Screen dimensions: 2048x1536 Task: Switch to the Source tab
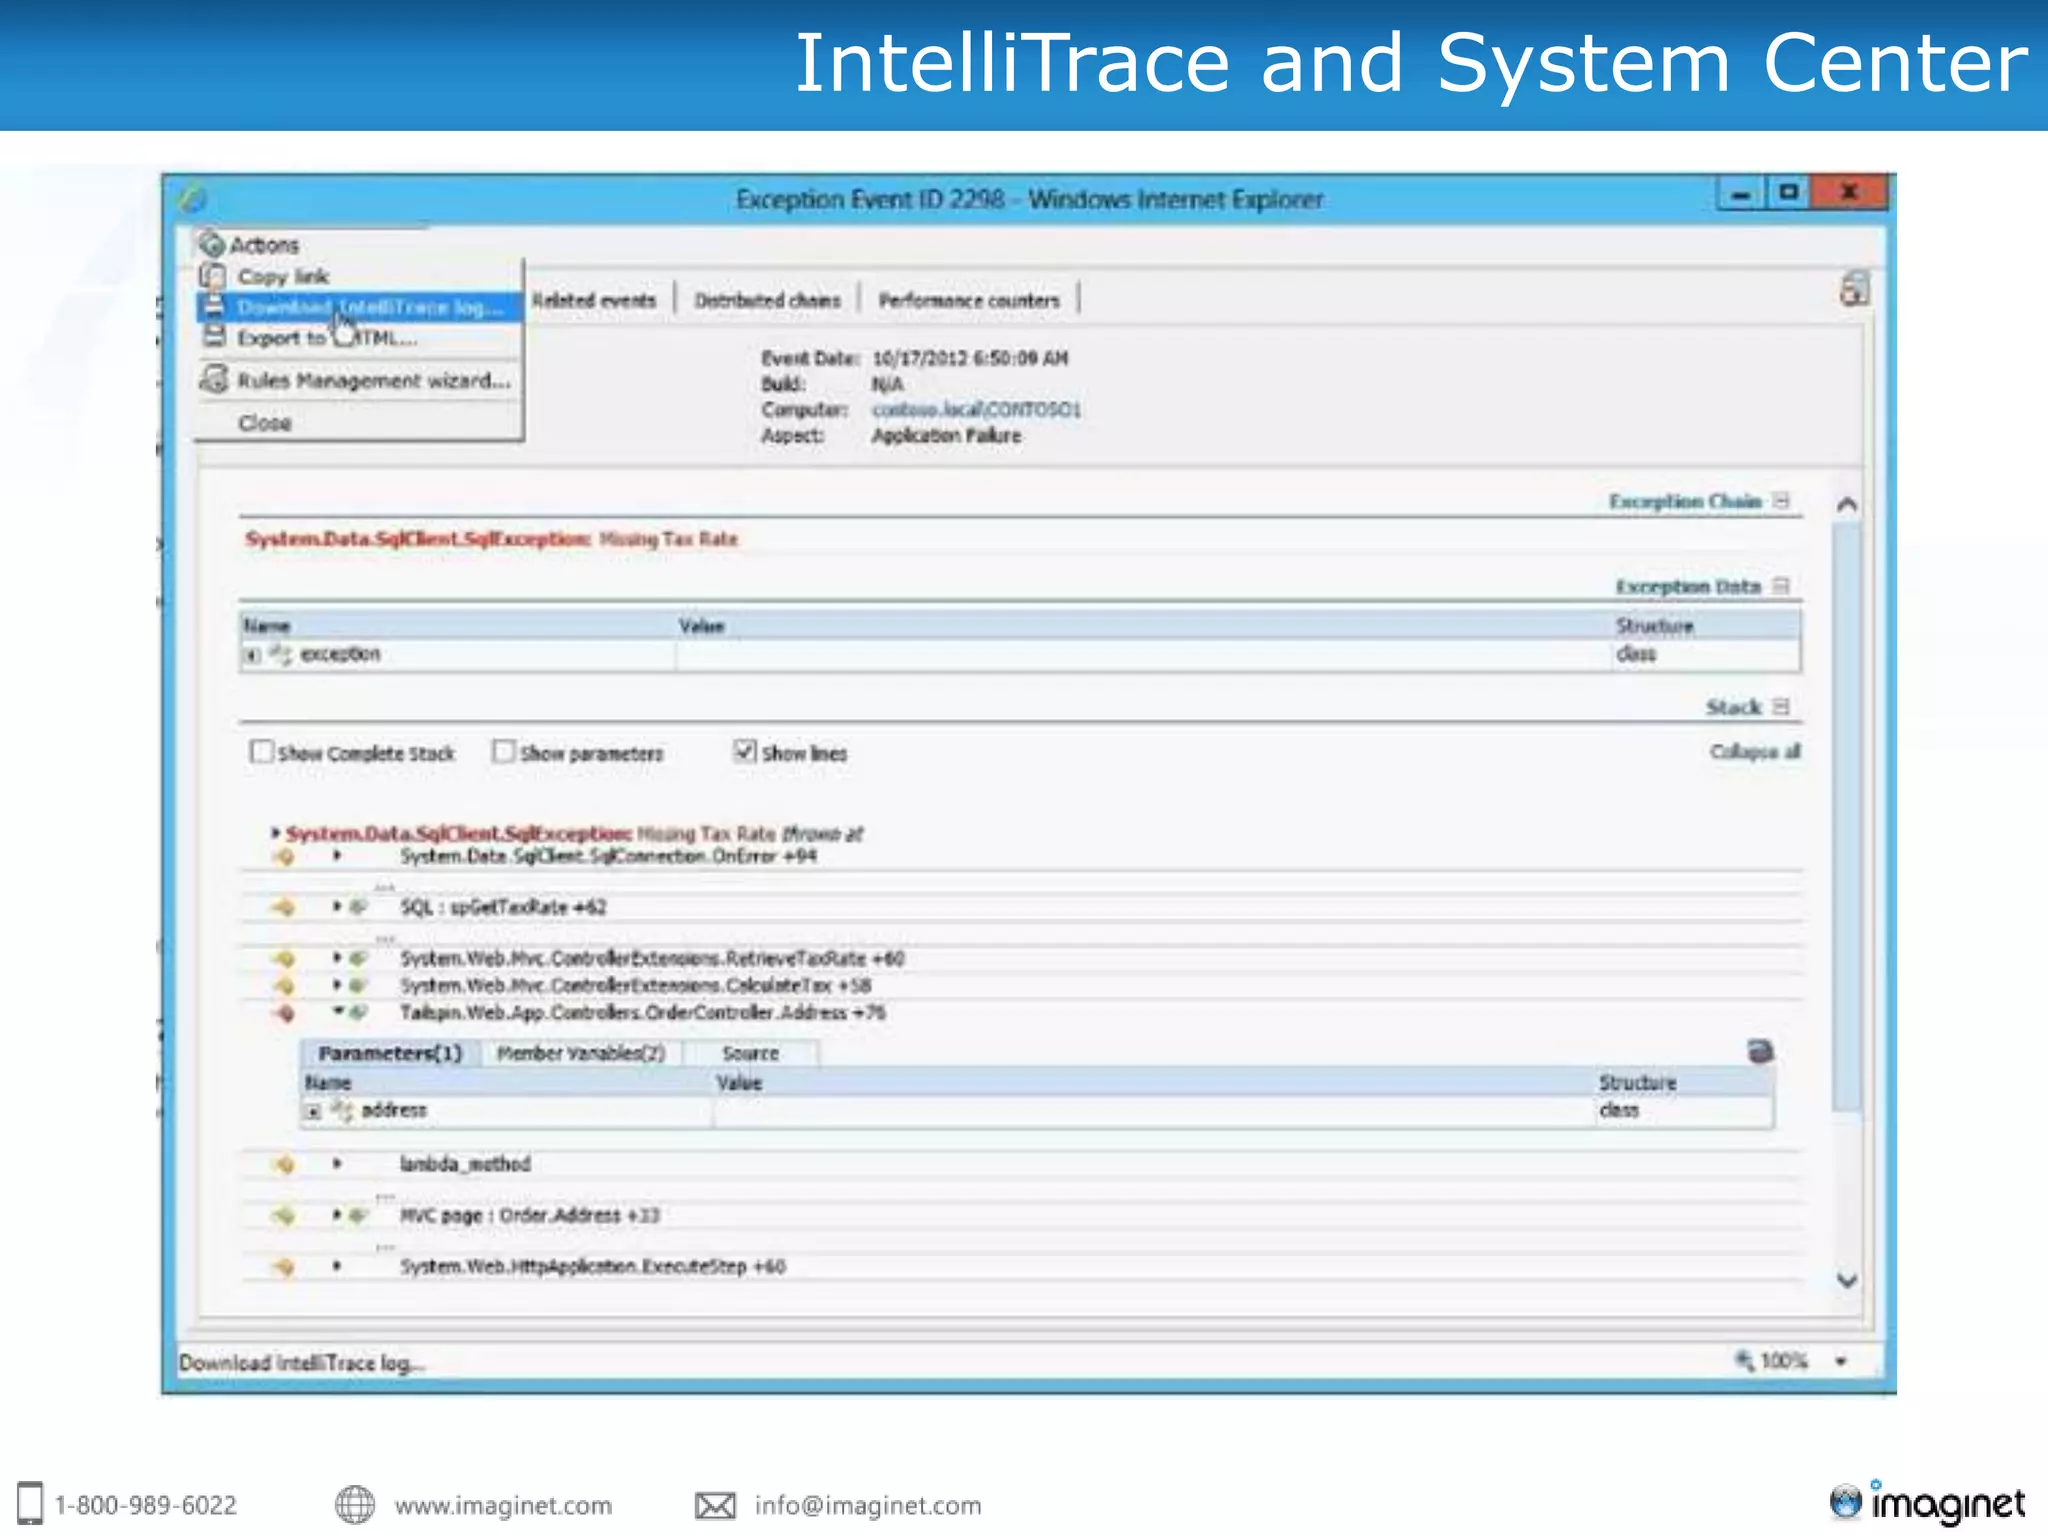tap(750, 1053)
